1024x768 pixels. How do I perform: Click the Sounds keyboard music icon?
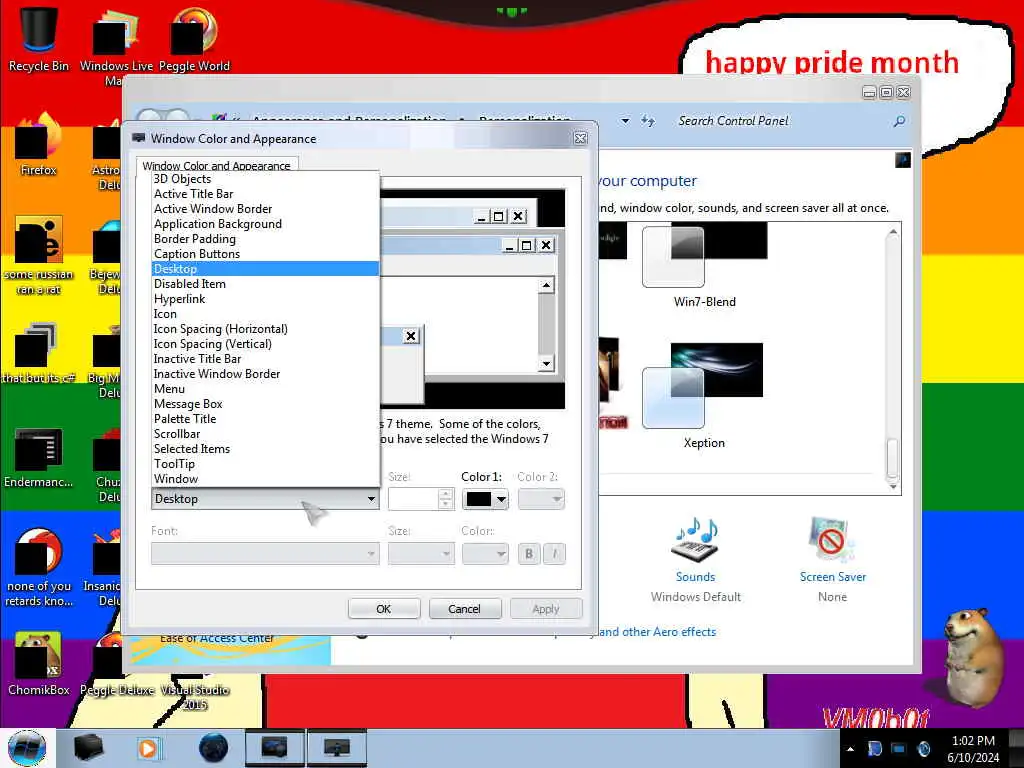click(696, 541)
